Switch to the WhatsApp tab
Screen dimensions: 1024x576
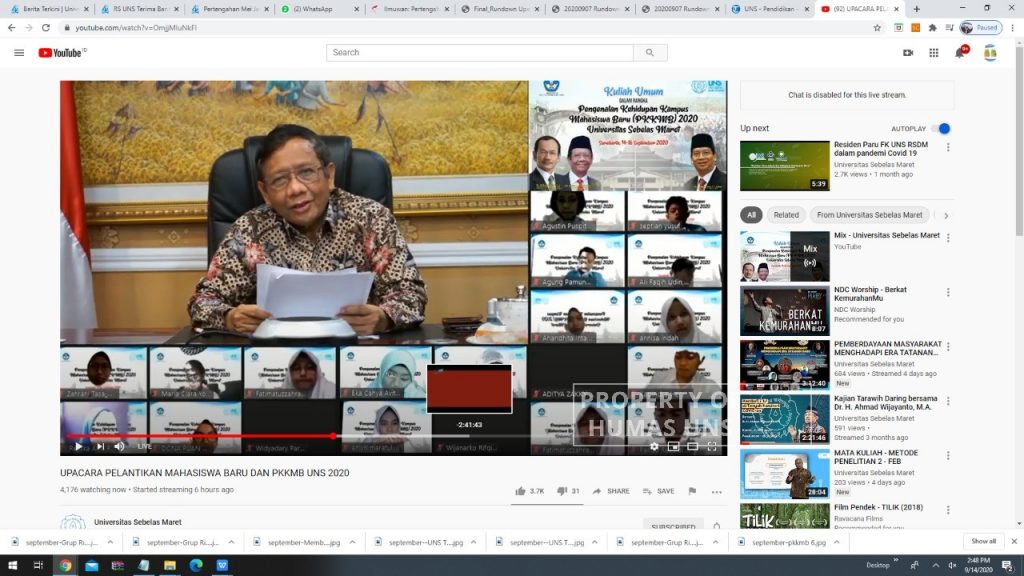[320, 9]
